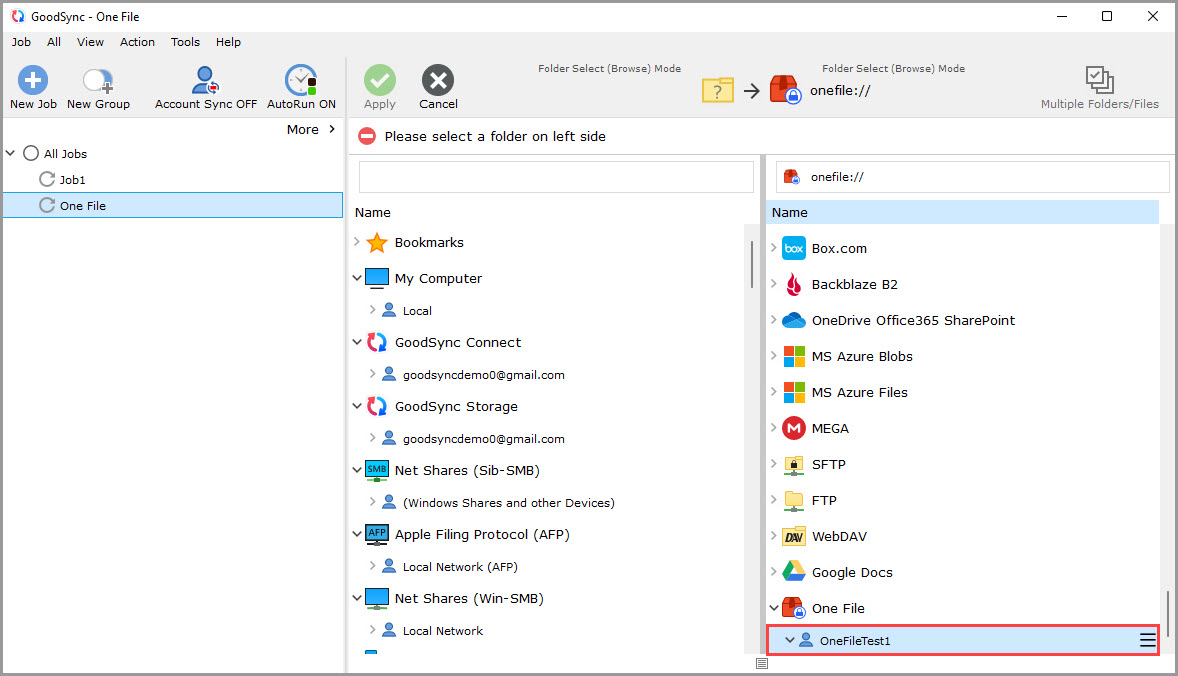Click the Box.com icon
This screenshot has height=676, width=1178.
pos(793,249)
